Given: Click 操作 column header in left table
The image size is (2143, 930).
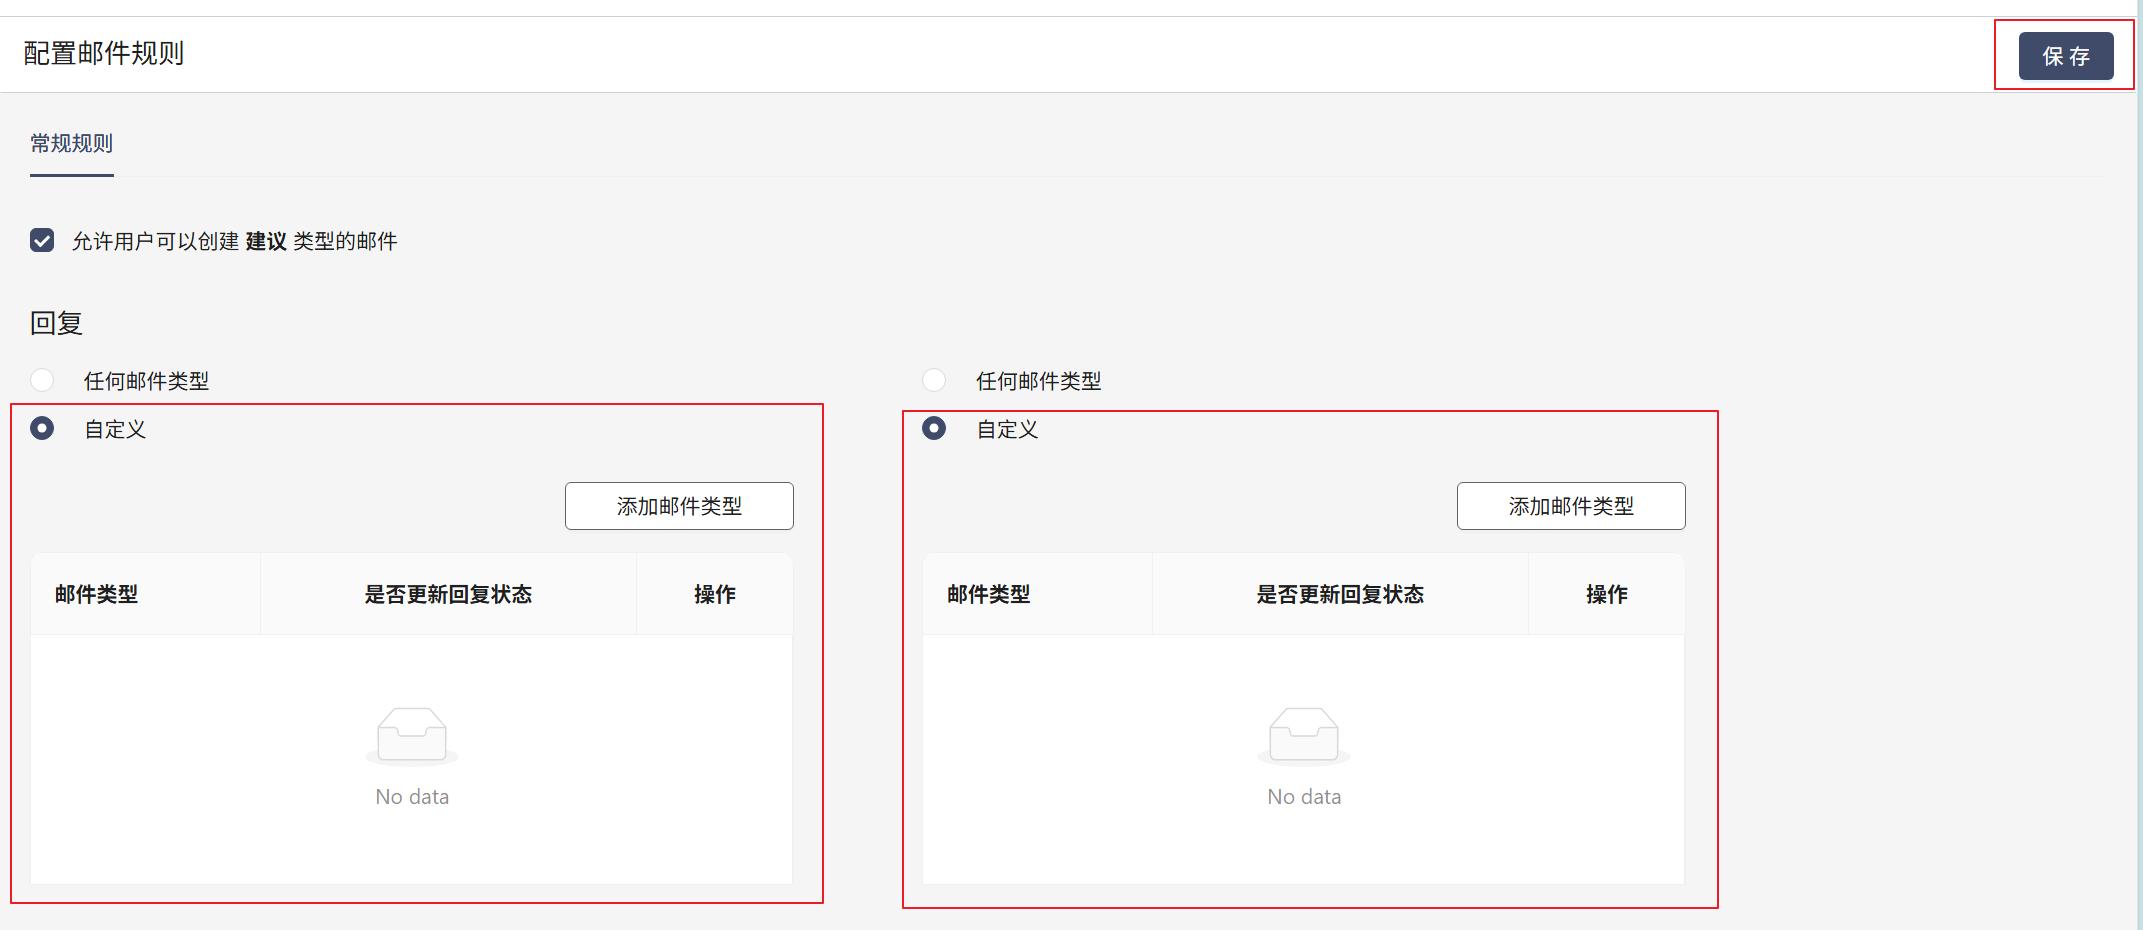Looking at the screenshot, I should pos(715,595).
